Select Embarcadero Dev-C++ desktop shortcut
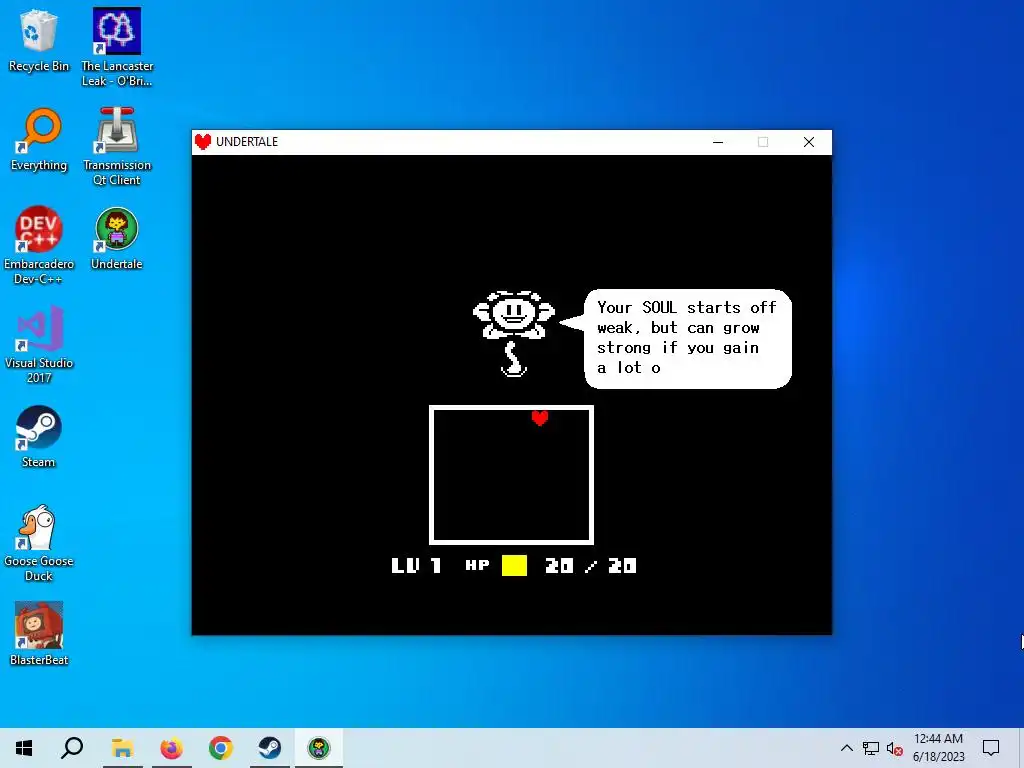This screenshot has width=1024, height=768. (39, 246)
